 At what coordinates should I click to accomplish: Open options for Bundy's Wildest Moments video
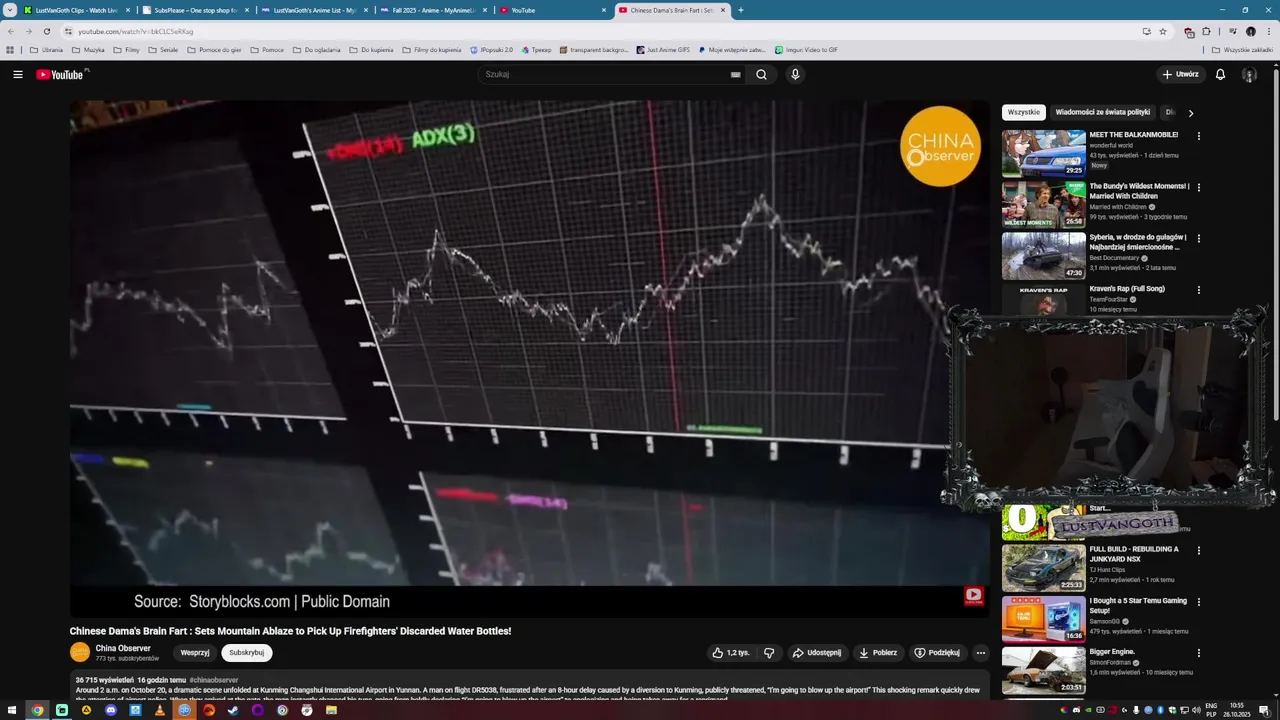pos(1199,187)
